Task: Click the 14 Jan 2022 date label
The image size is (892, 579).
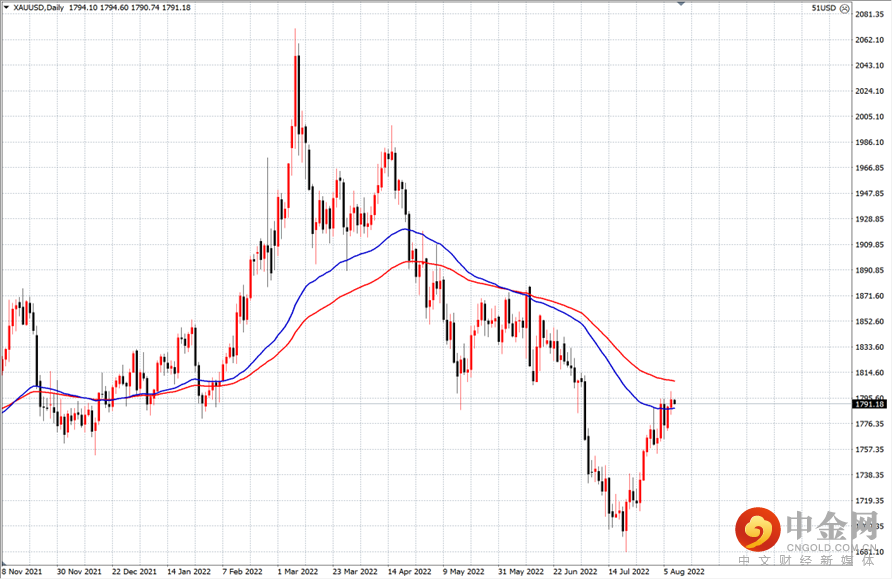Action: coord(189,572)
